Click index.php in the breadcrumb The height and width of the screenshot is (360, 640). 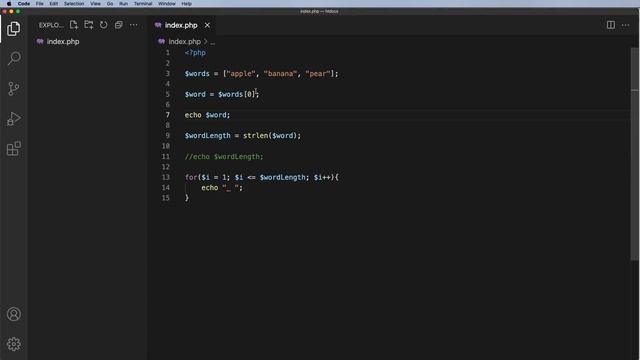[x=184, y=42]
